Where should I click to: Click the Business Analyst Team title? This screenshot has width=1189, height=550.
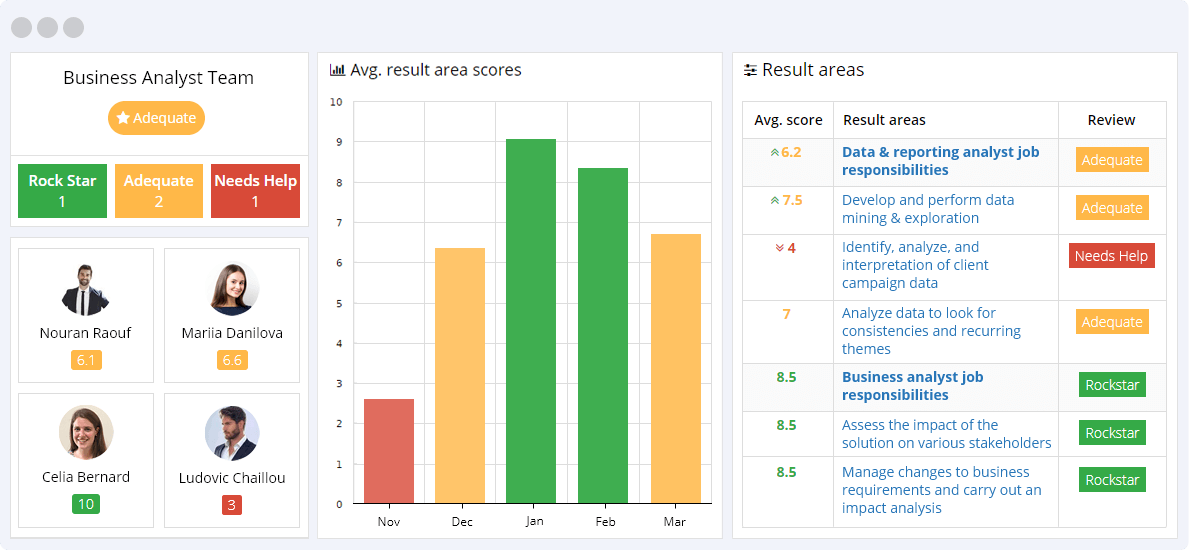(158, 77)
